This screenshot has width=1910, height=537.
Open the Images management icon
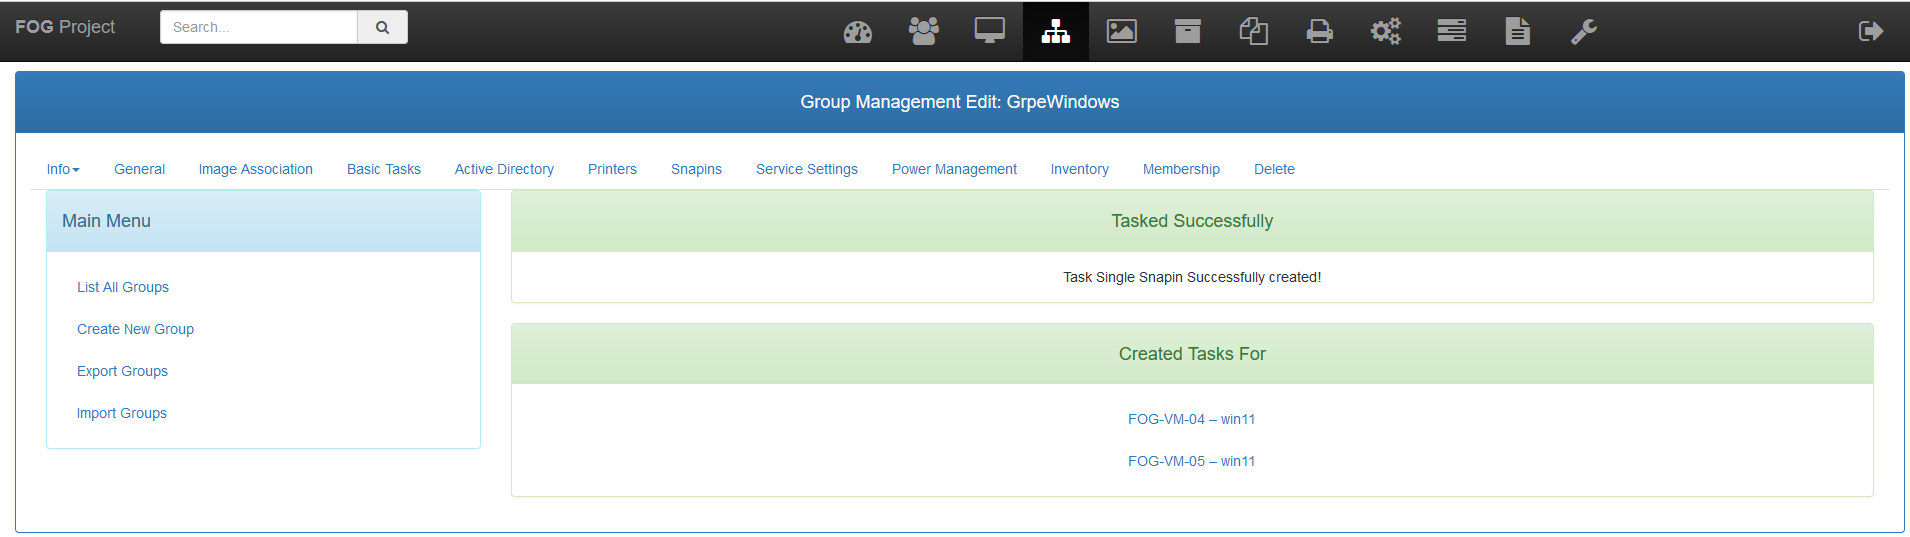(x=1121, y=32)
